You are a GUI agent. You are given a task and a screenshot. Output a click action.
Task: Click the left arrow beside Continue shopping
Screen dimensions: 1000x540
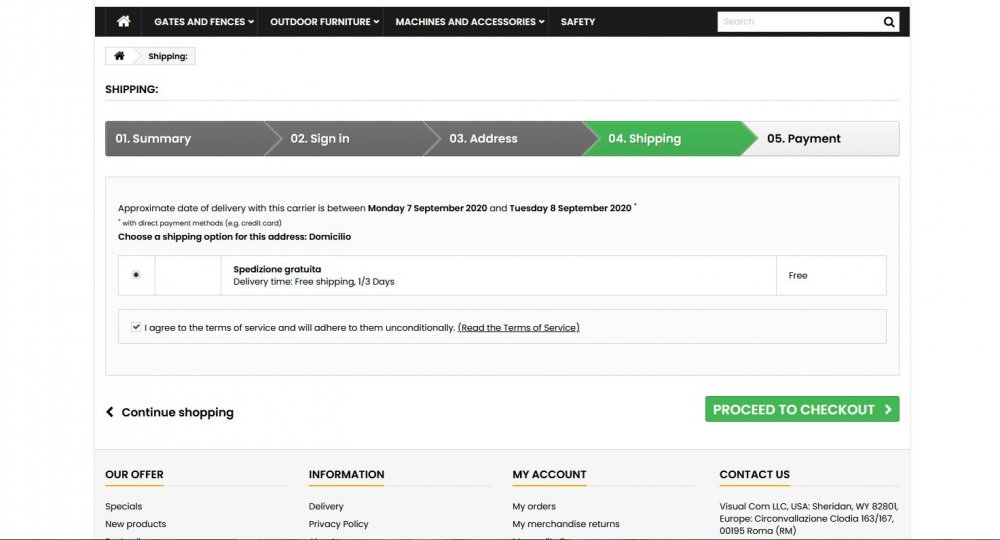pos(110,412)
